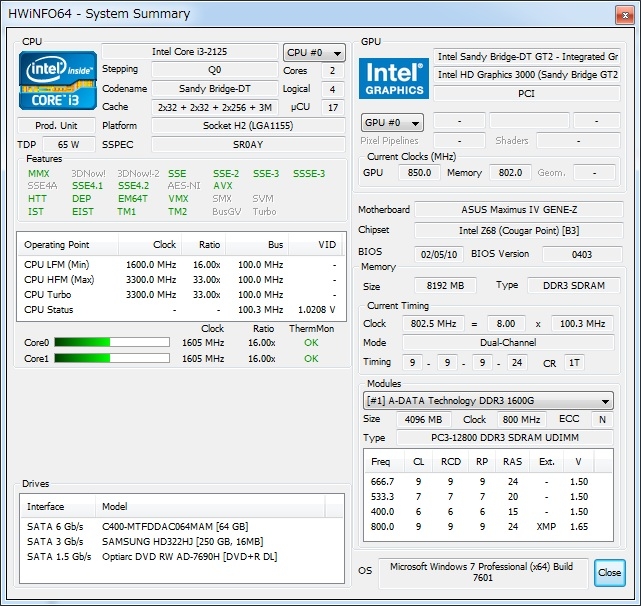
Task: Open the CPU #0 selector dropdown
Action: click(x=314, y=53)
